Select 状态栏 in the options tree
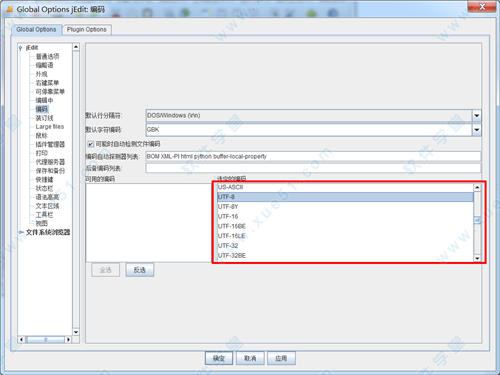This screenshot has height=375, width=500. click(x=44, y=188)
